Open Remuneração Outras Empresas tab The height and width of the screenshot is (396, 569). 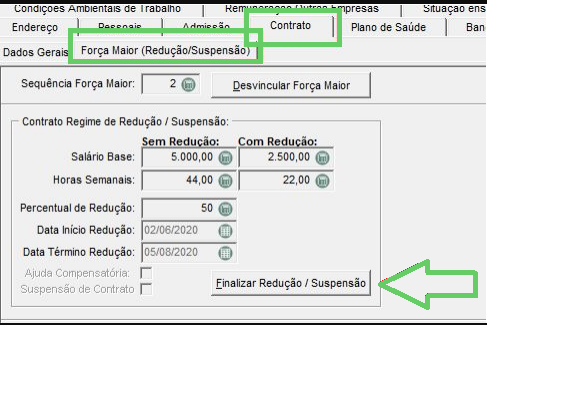pyautogui.click(x=302, y=8)
